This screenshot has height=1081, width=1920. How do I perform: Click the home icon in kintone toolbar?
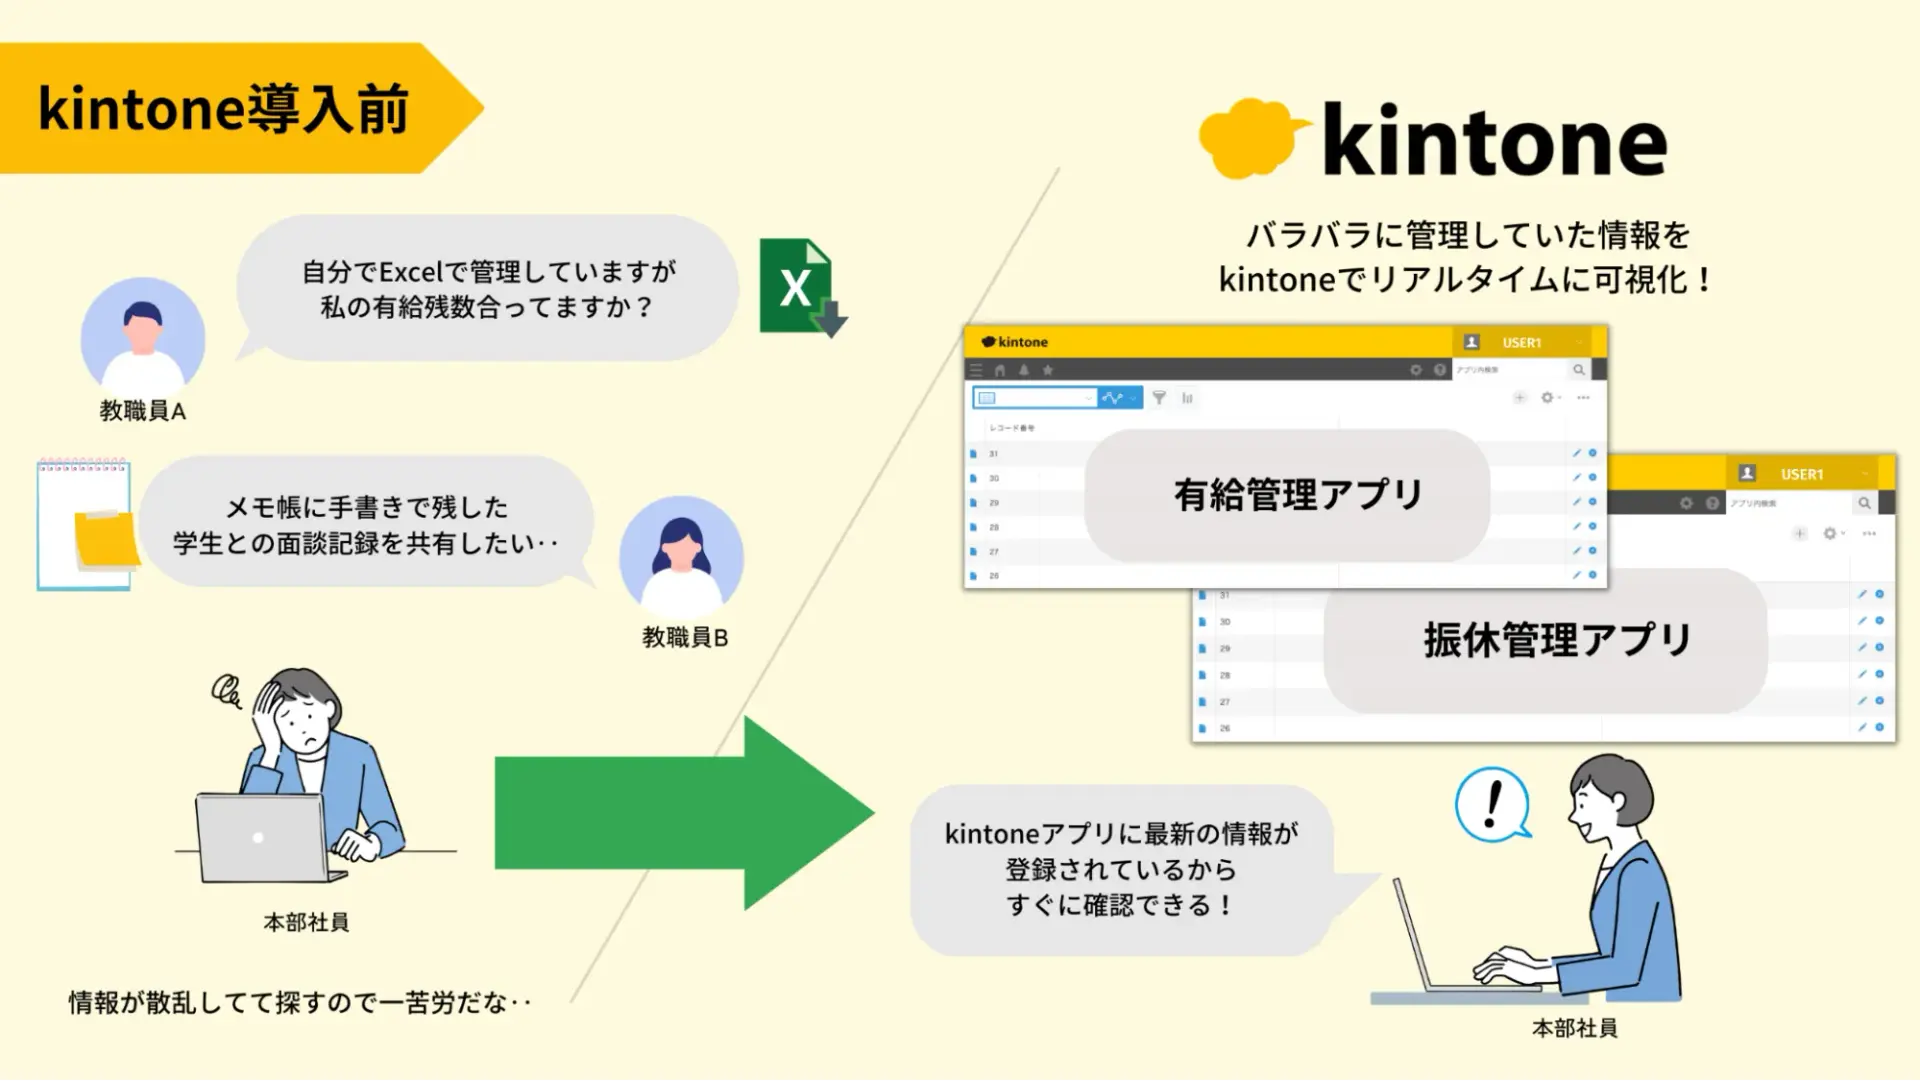[x=1000, y=370]
